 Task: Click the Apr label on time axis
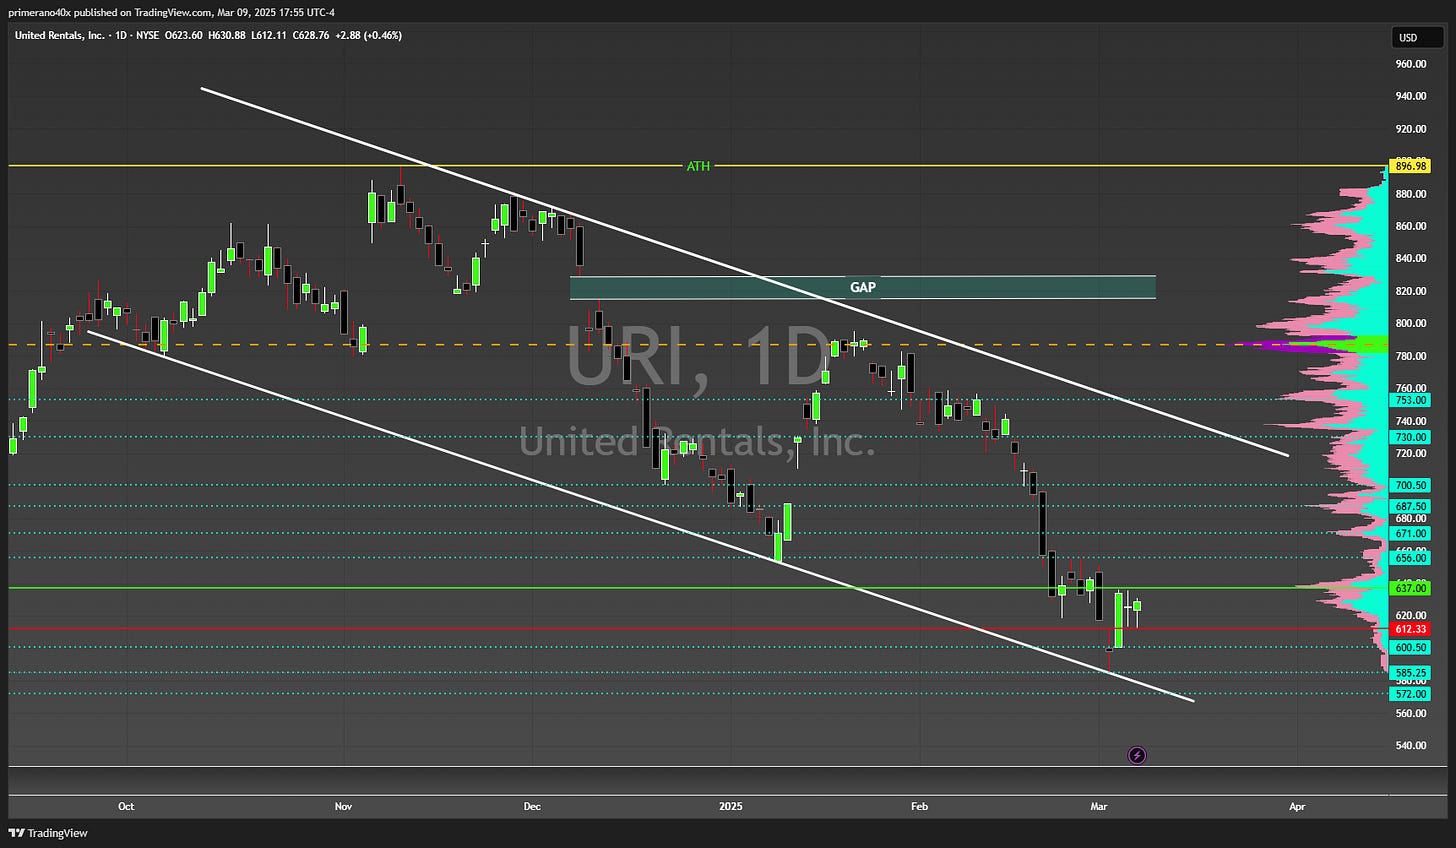click(x=1297, y=806)
